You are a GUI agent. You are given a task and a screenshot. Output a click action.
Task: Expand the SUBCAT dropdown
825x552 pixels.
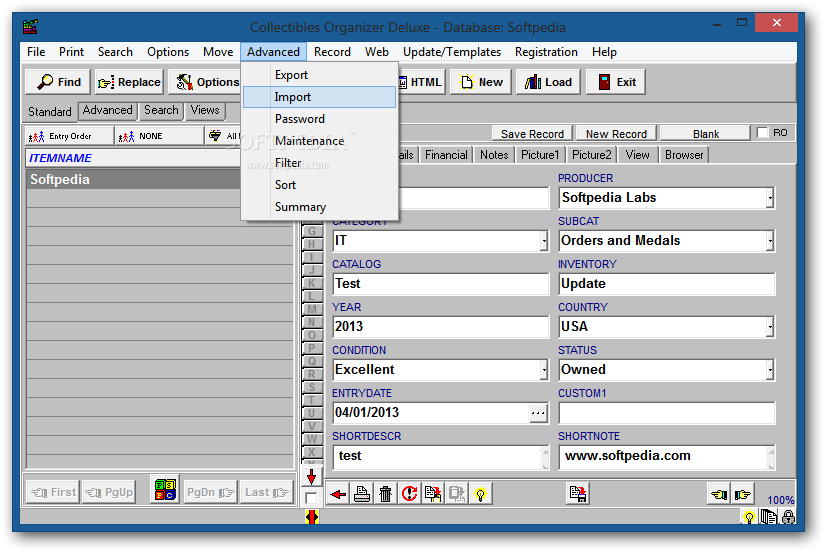(x=770, y=241)
